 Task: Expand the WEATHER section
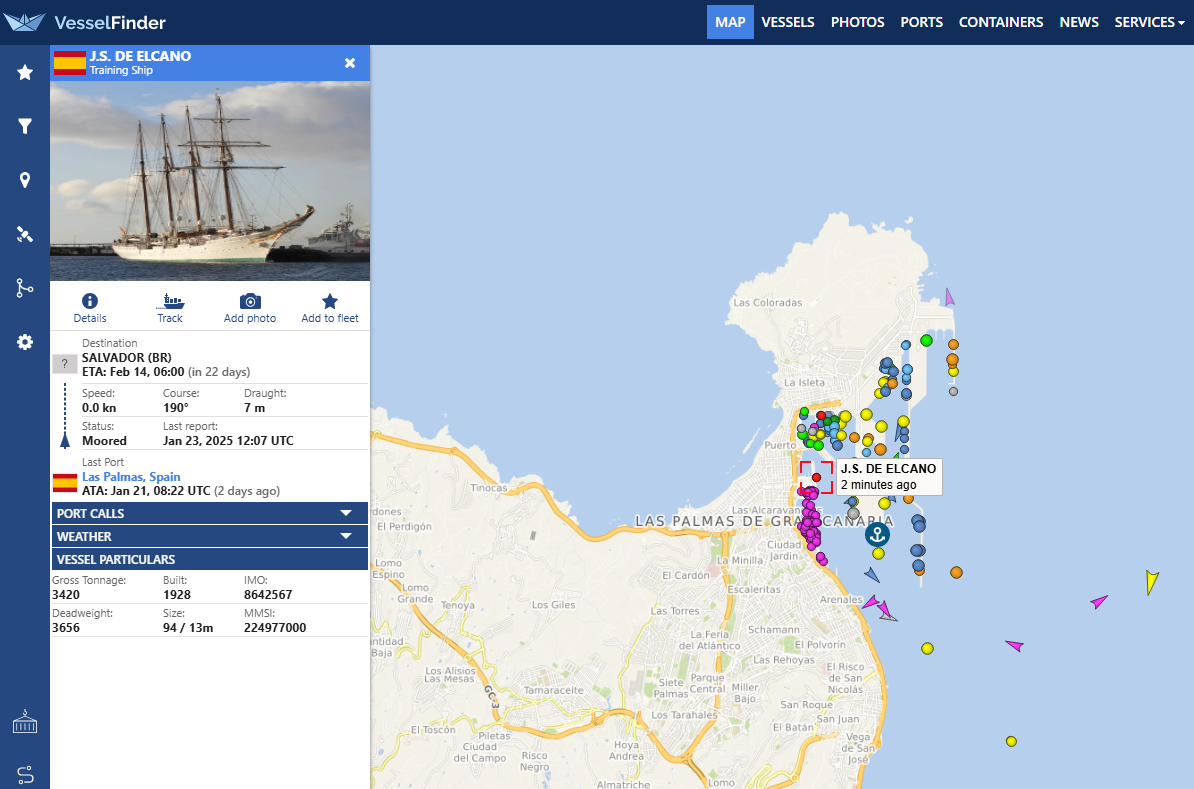click(209, 536)
